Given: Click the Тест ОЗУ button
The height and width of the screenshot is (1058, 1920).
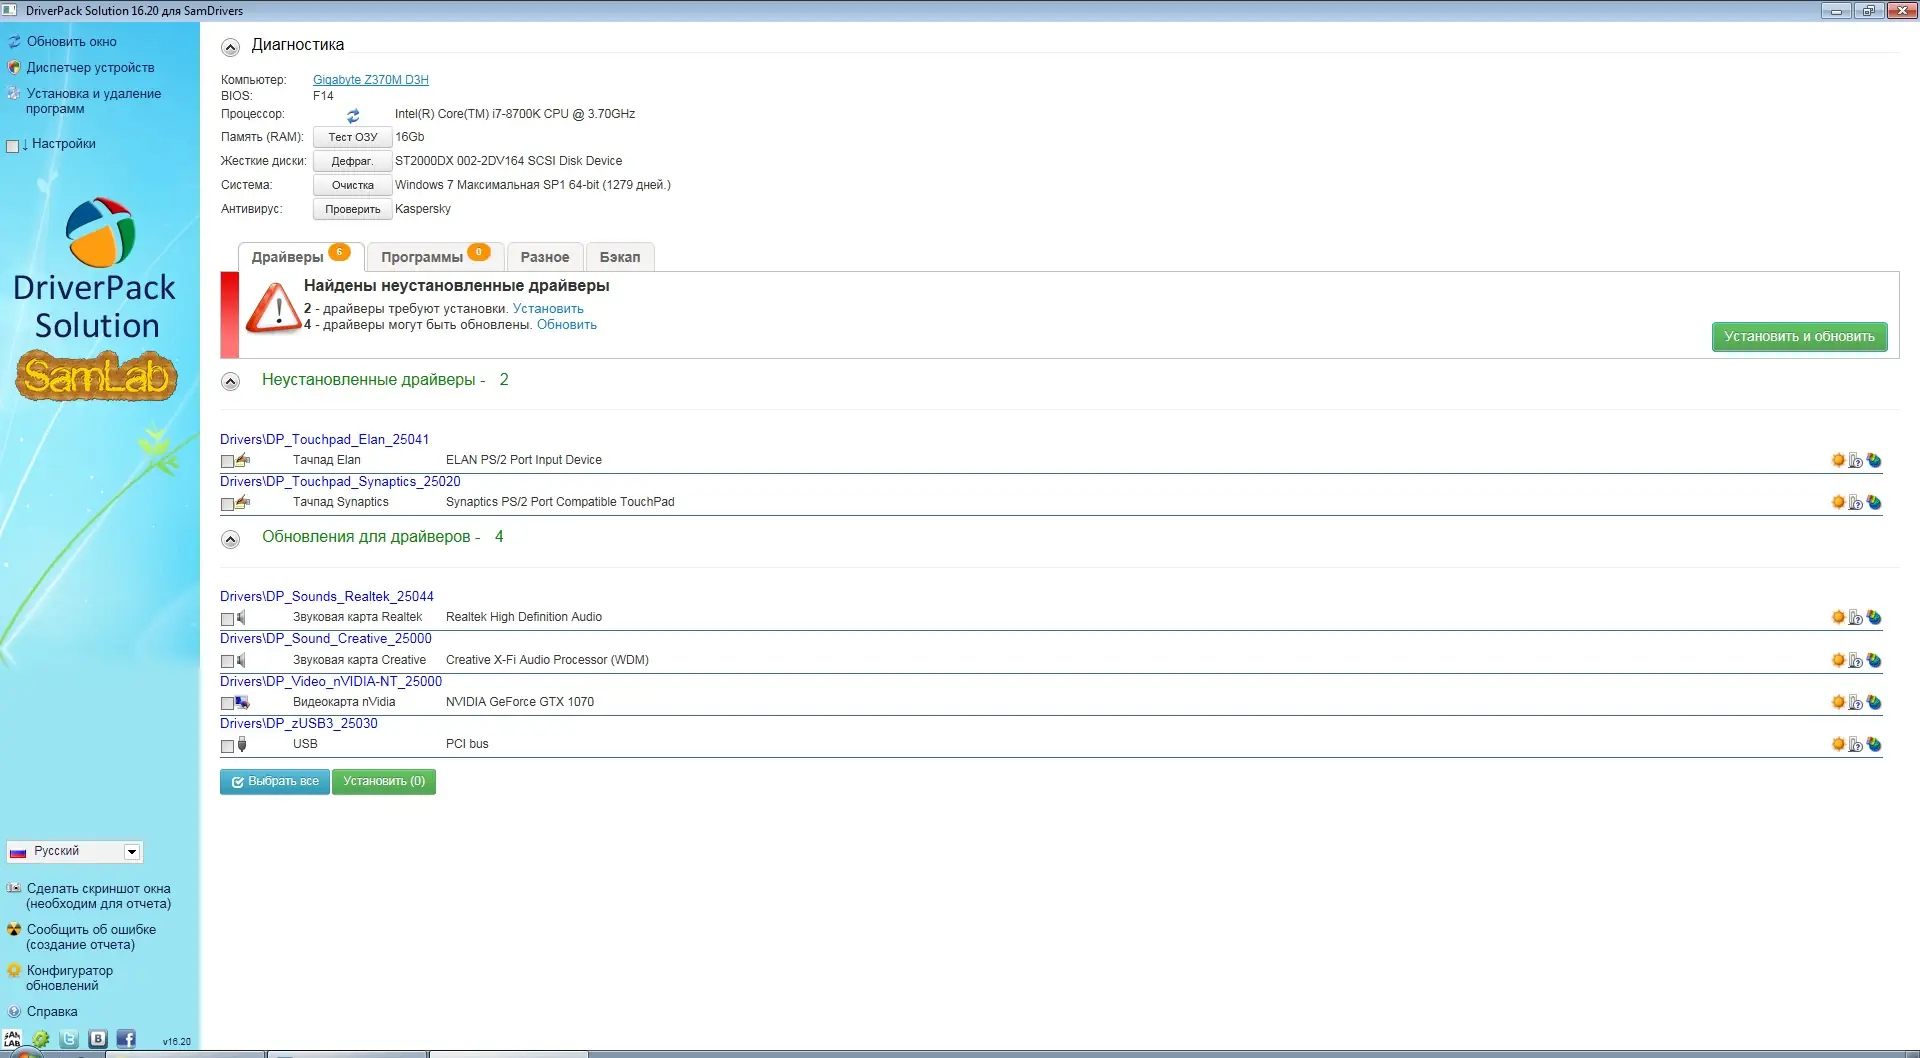Looking at the screenshot, I should (x=352, y=137).
